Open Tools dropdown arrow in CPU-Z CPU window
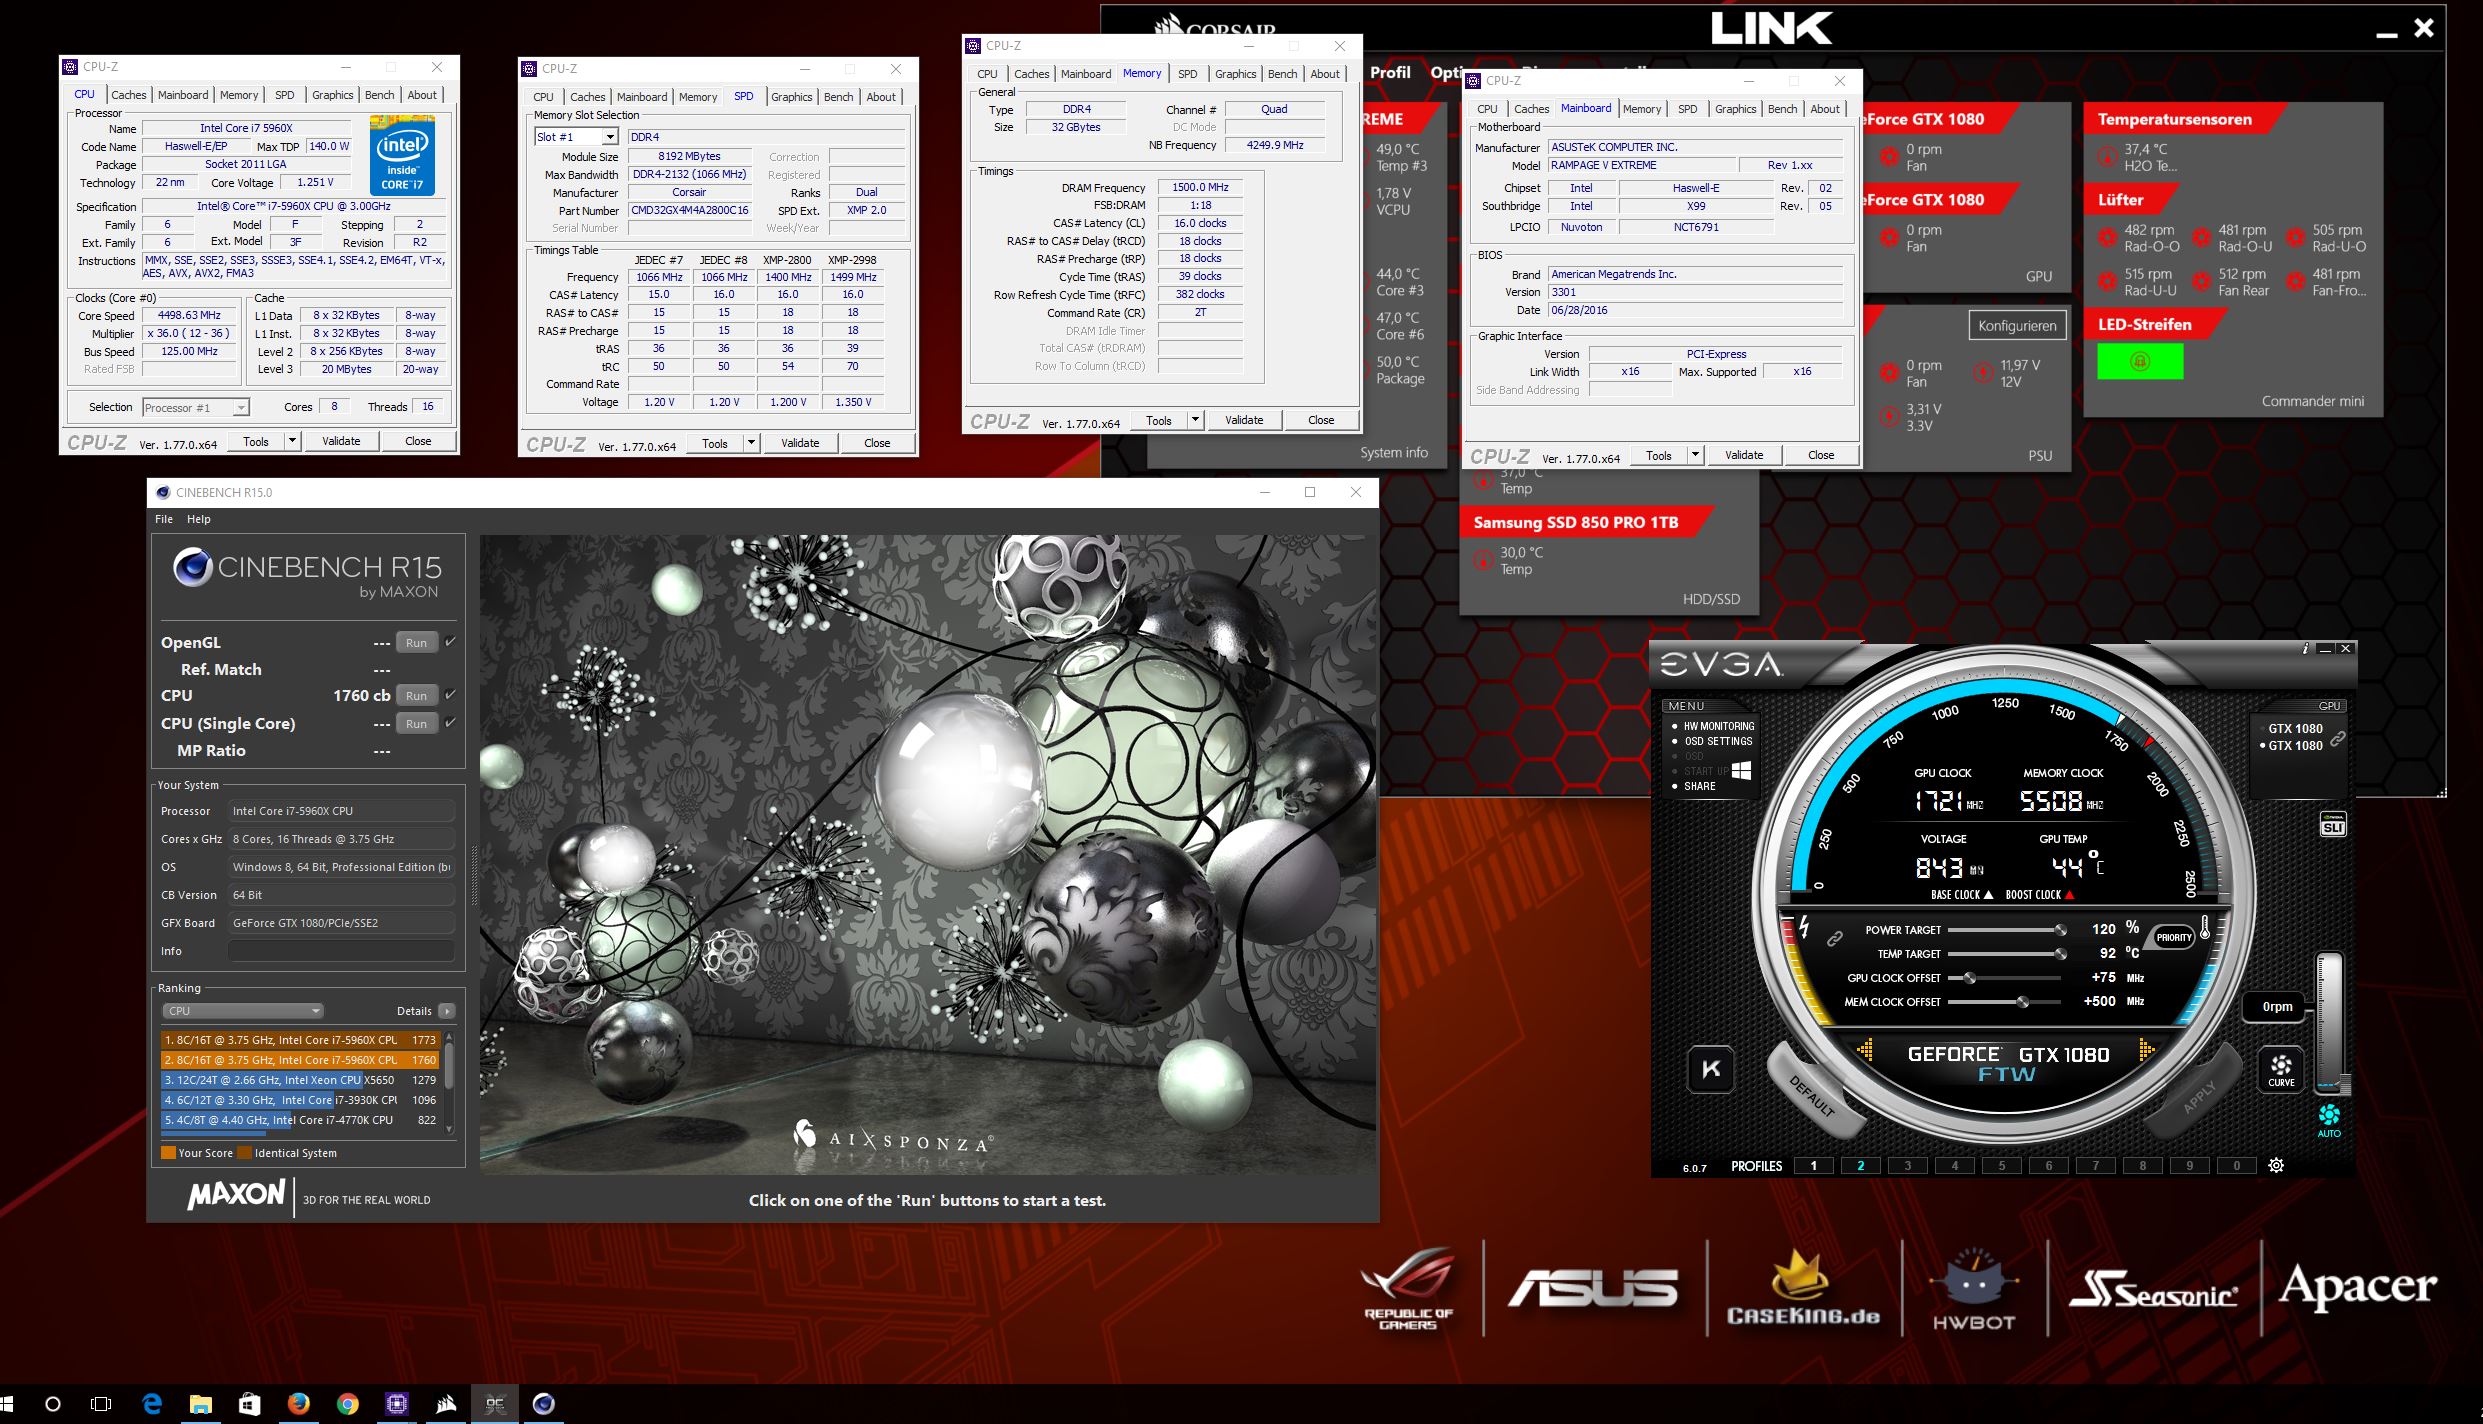The height and width of the screenshot is (1424, 2483). coord(292,441)
